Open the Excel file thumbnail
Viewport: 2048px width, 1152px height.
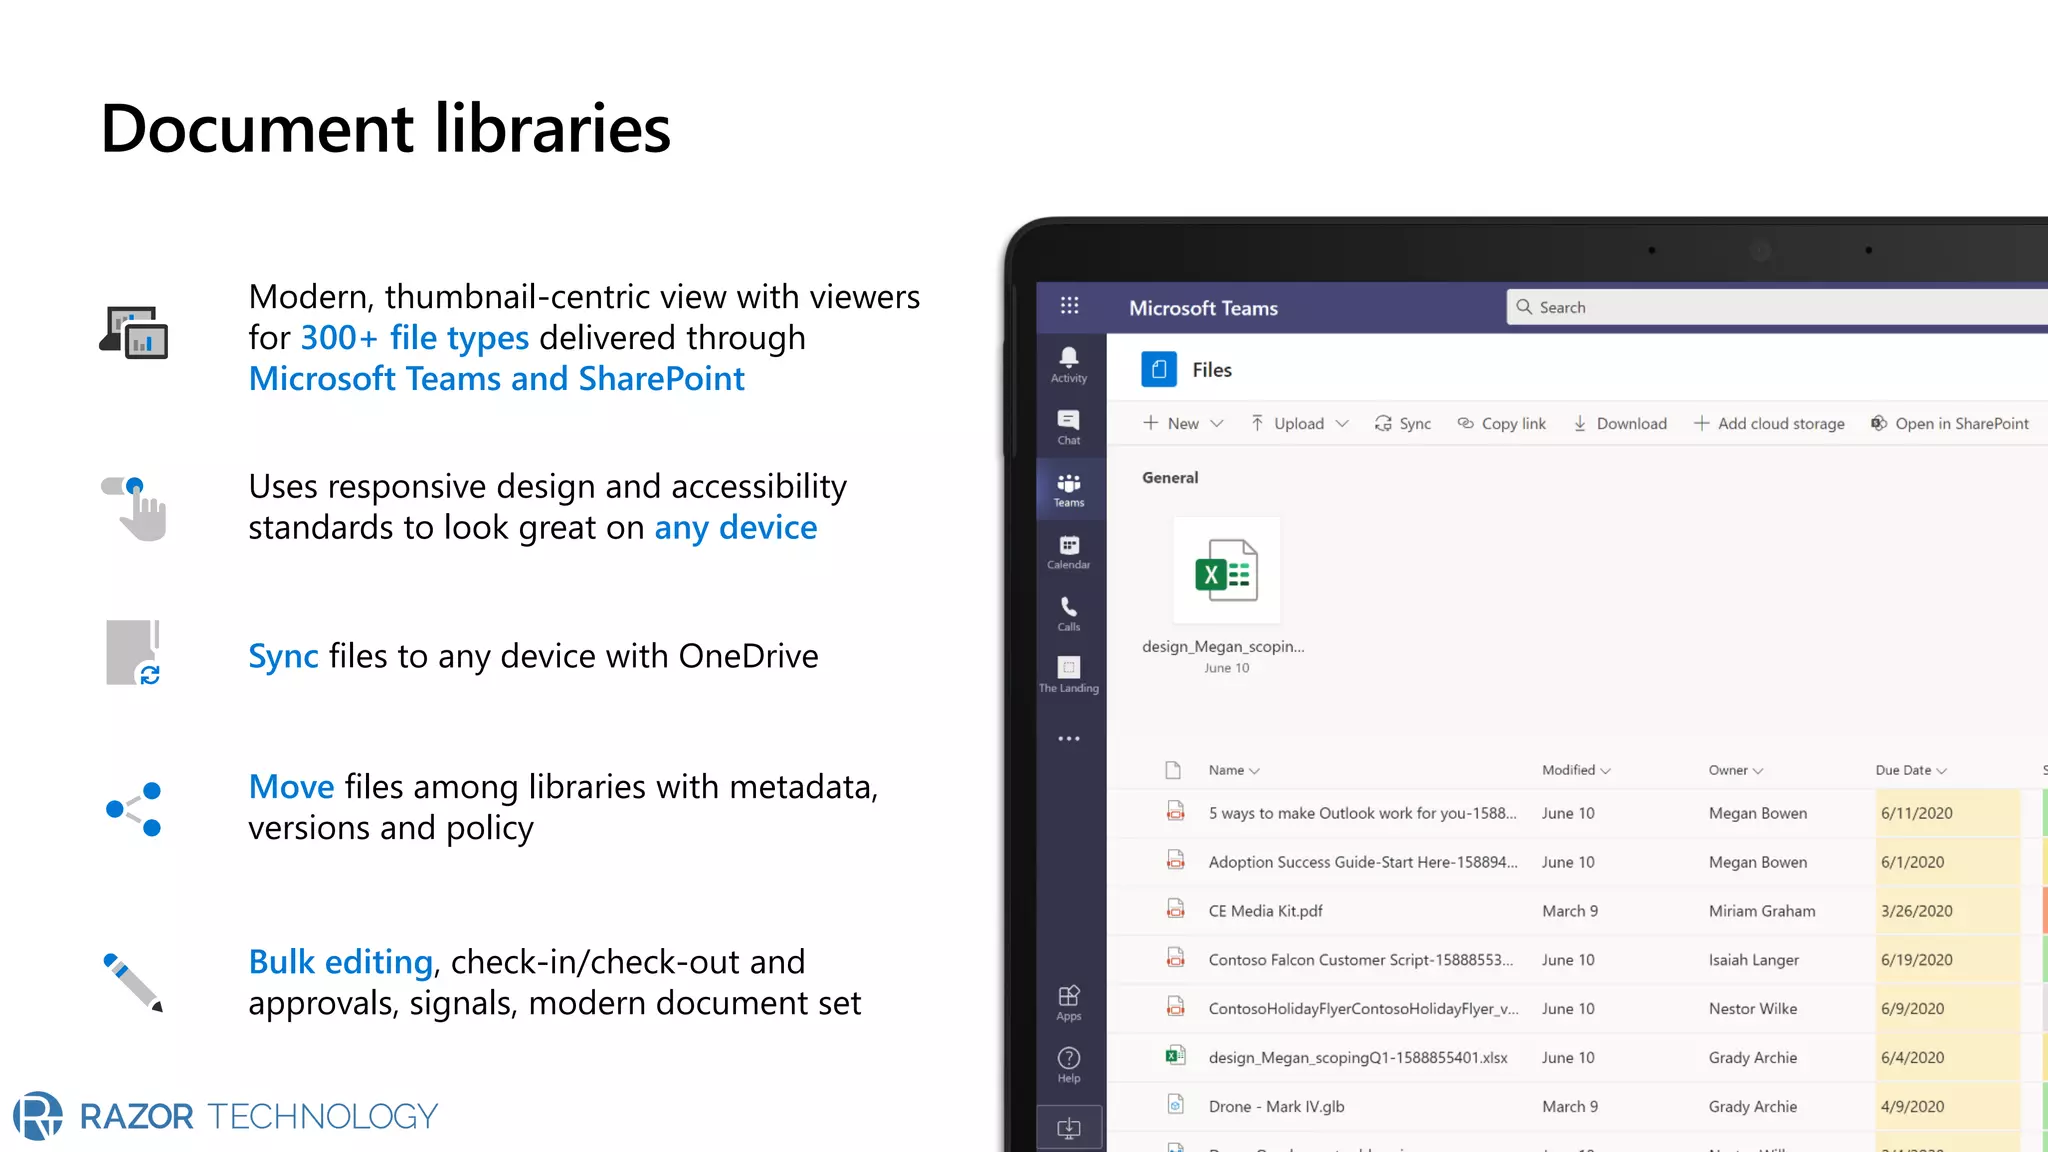[x=1226, y=571]
